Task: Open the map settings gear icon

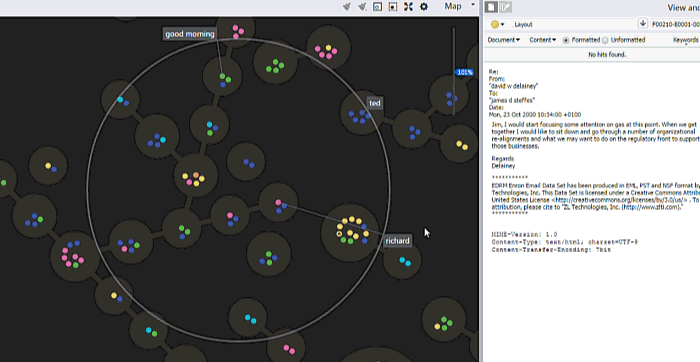Action: 424,7
